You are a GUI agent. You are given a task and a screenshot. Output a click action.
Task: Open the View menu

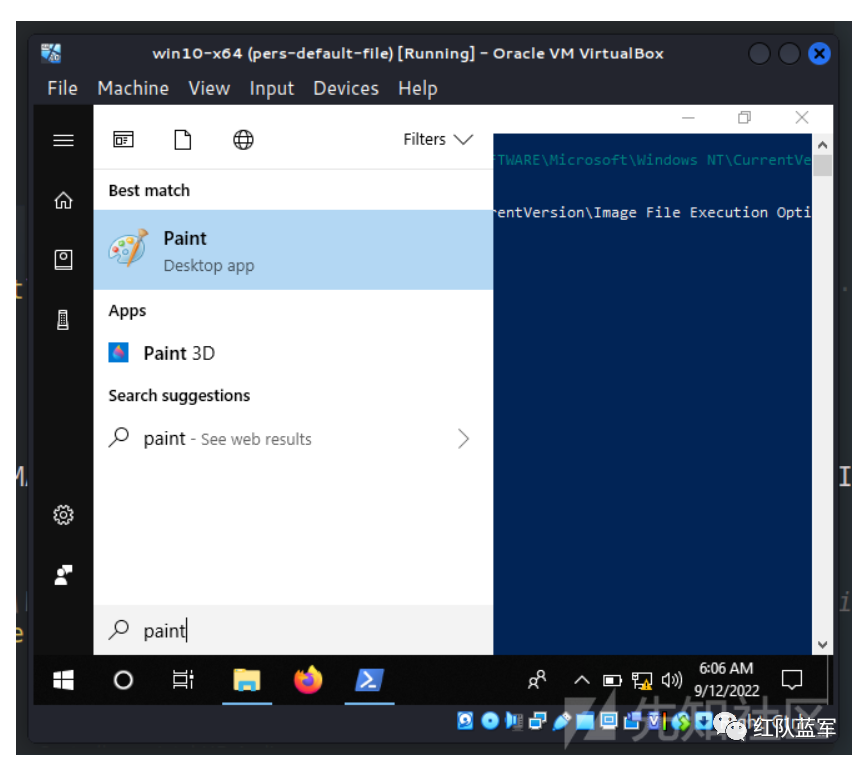(209, 88)
